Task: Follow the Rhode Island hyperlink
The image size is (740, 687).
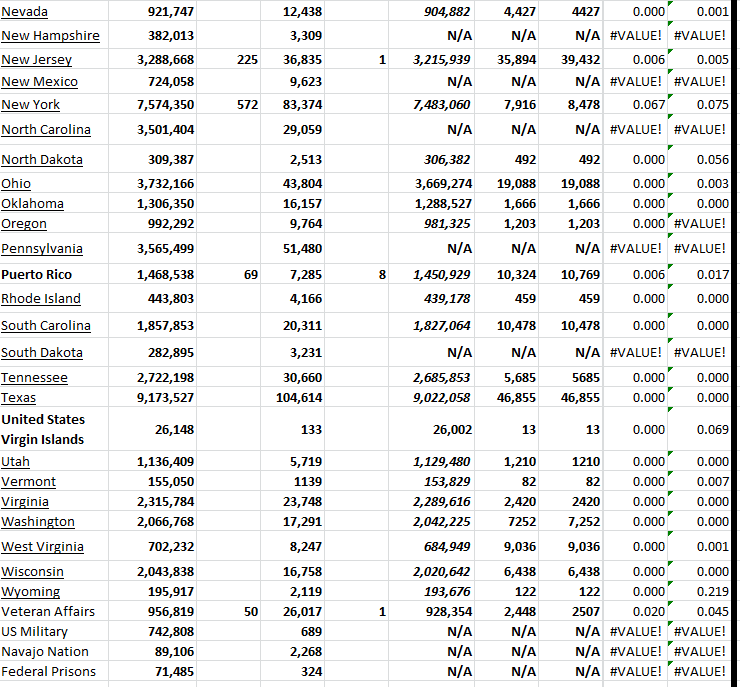Action: pos(40,299)
